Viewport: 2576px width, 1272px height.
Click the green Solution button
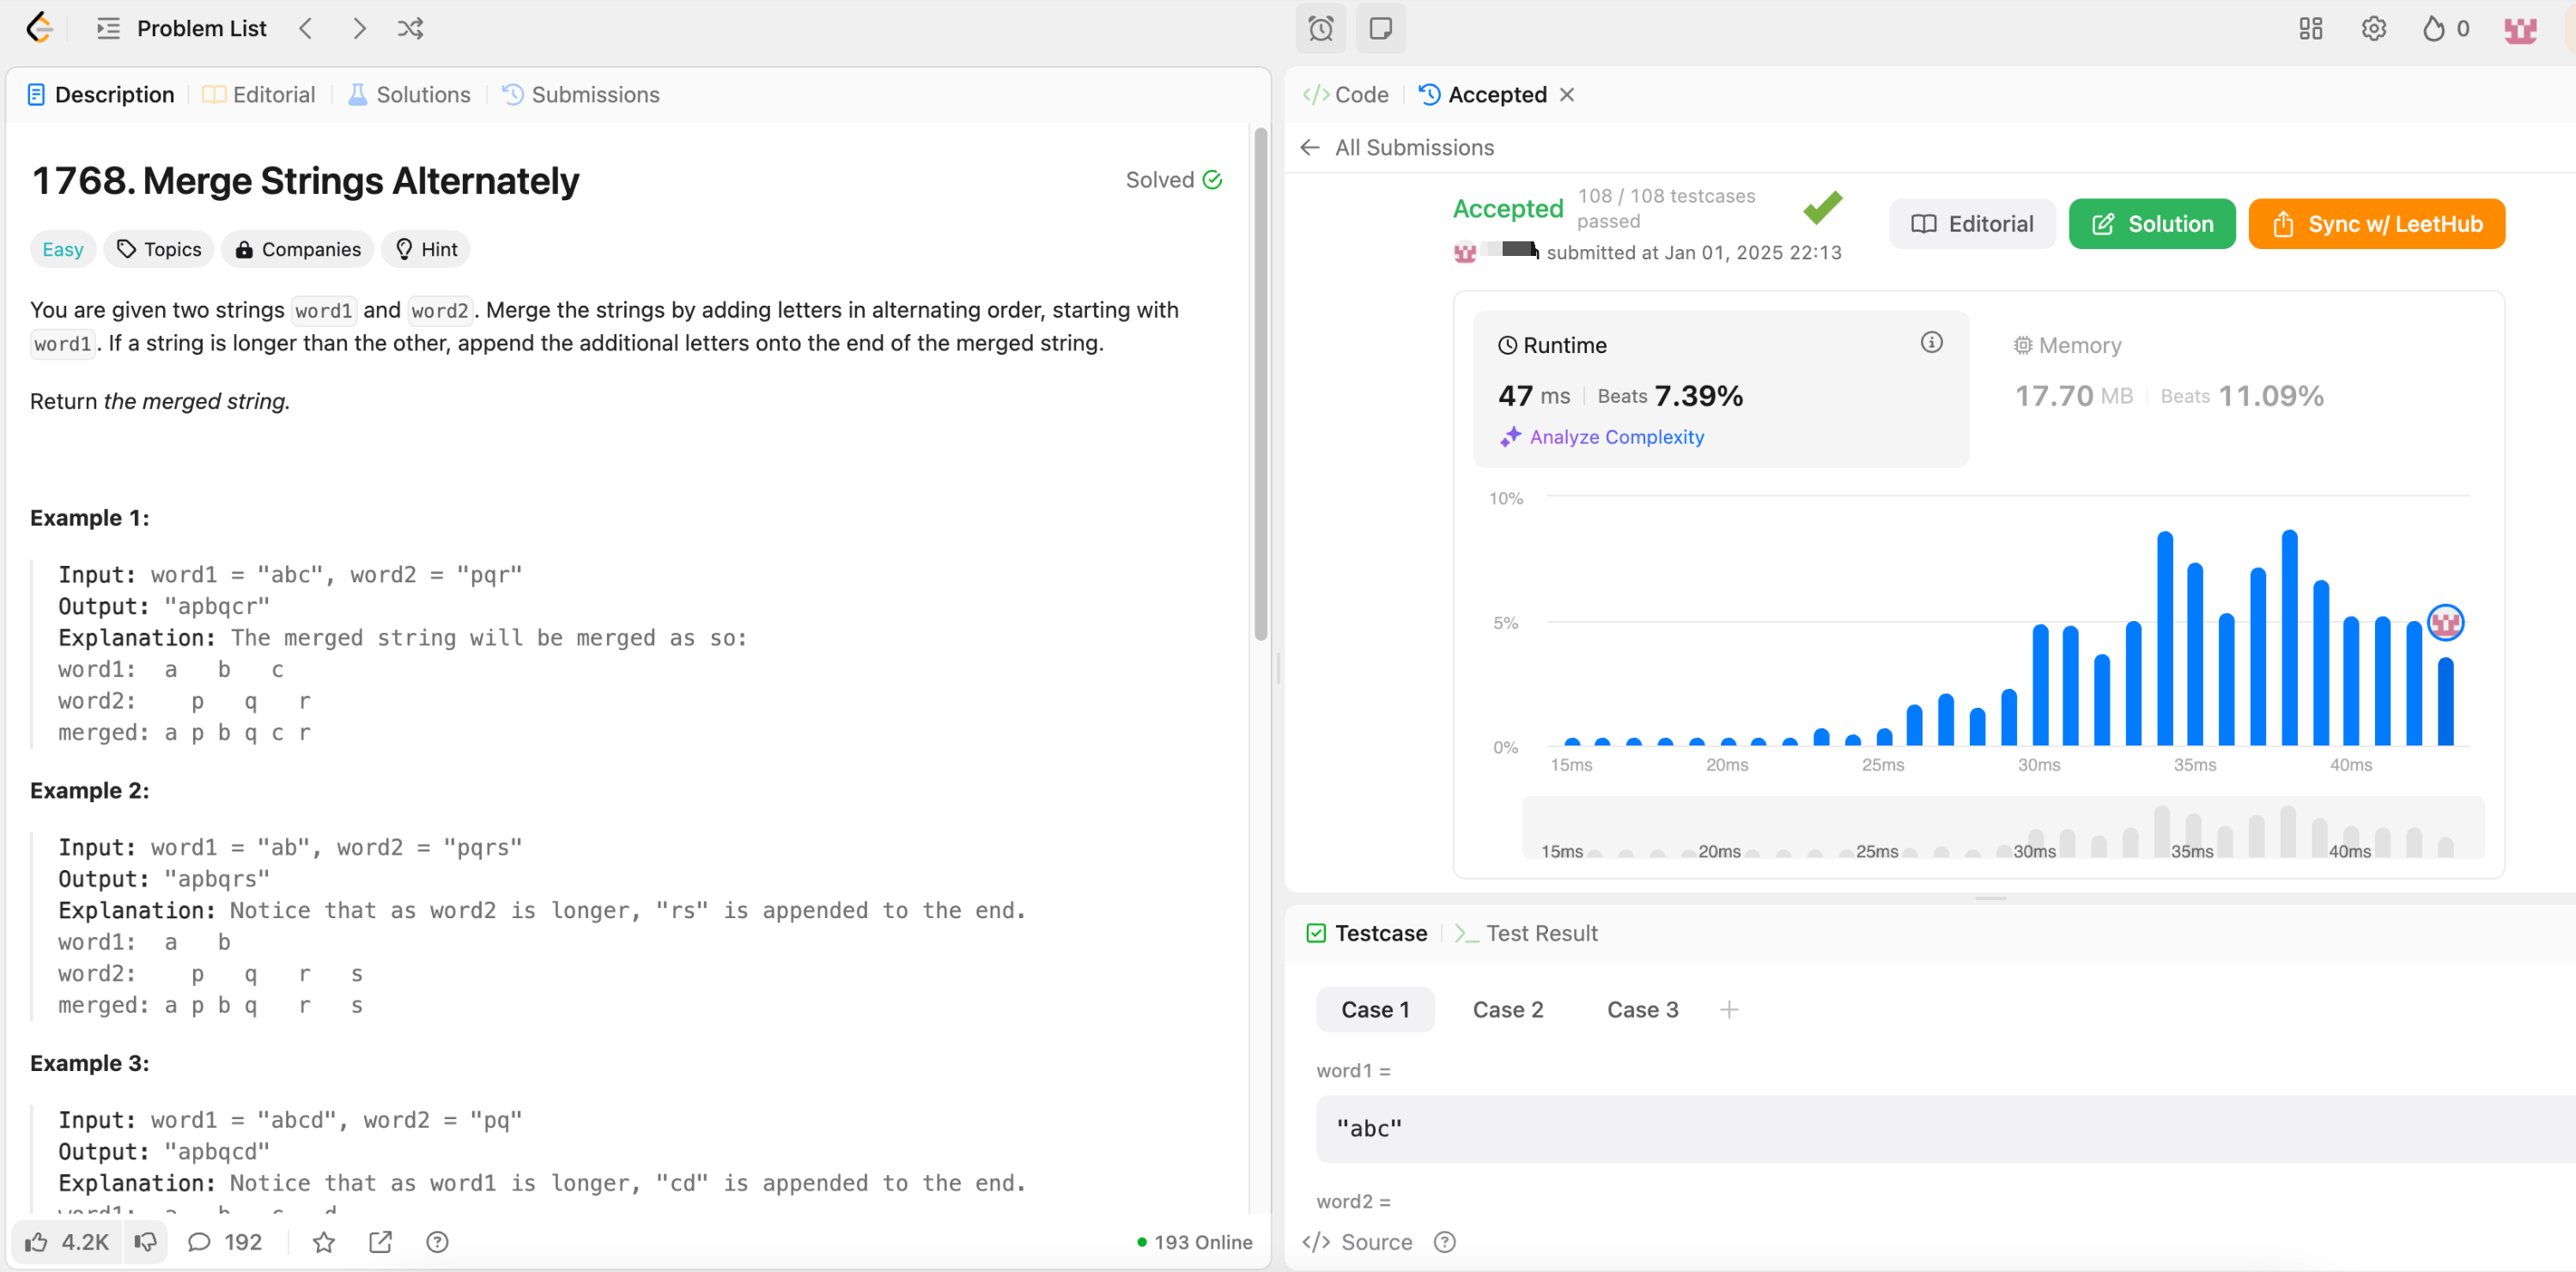coord(2151,224)
